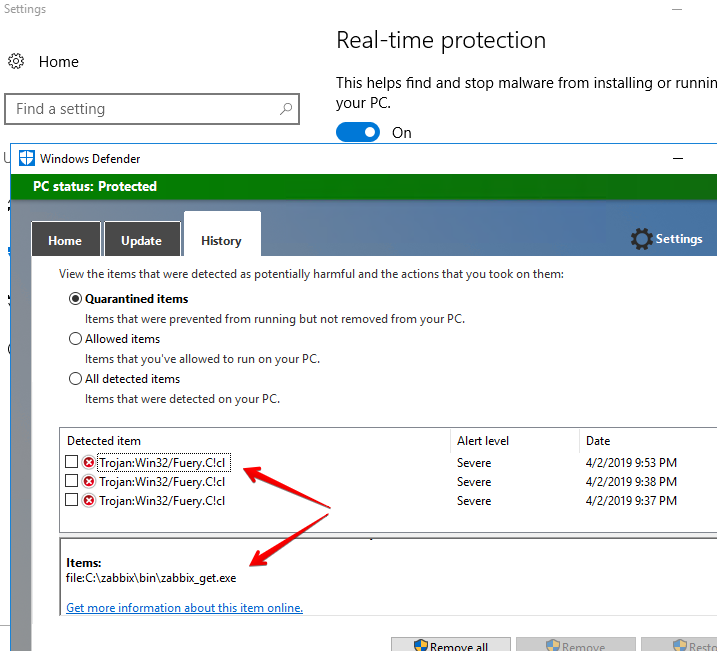Open Get more information about this item online
Image resolution: width=718 pixels, height=652 pixels.
185,608
